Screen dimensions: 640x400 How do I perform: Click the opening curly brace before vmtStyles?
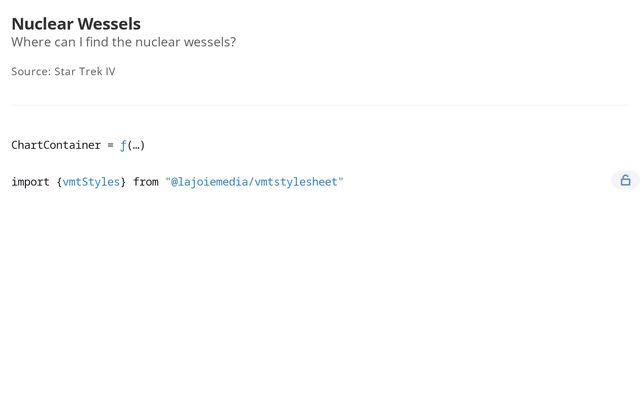(59, 182)
